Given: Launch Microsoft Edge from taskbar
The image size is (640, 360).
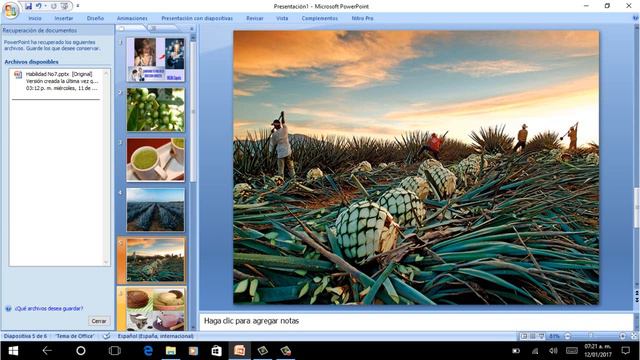Looking at the screenshot, I should click(148, 351).
